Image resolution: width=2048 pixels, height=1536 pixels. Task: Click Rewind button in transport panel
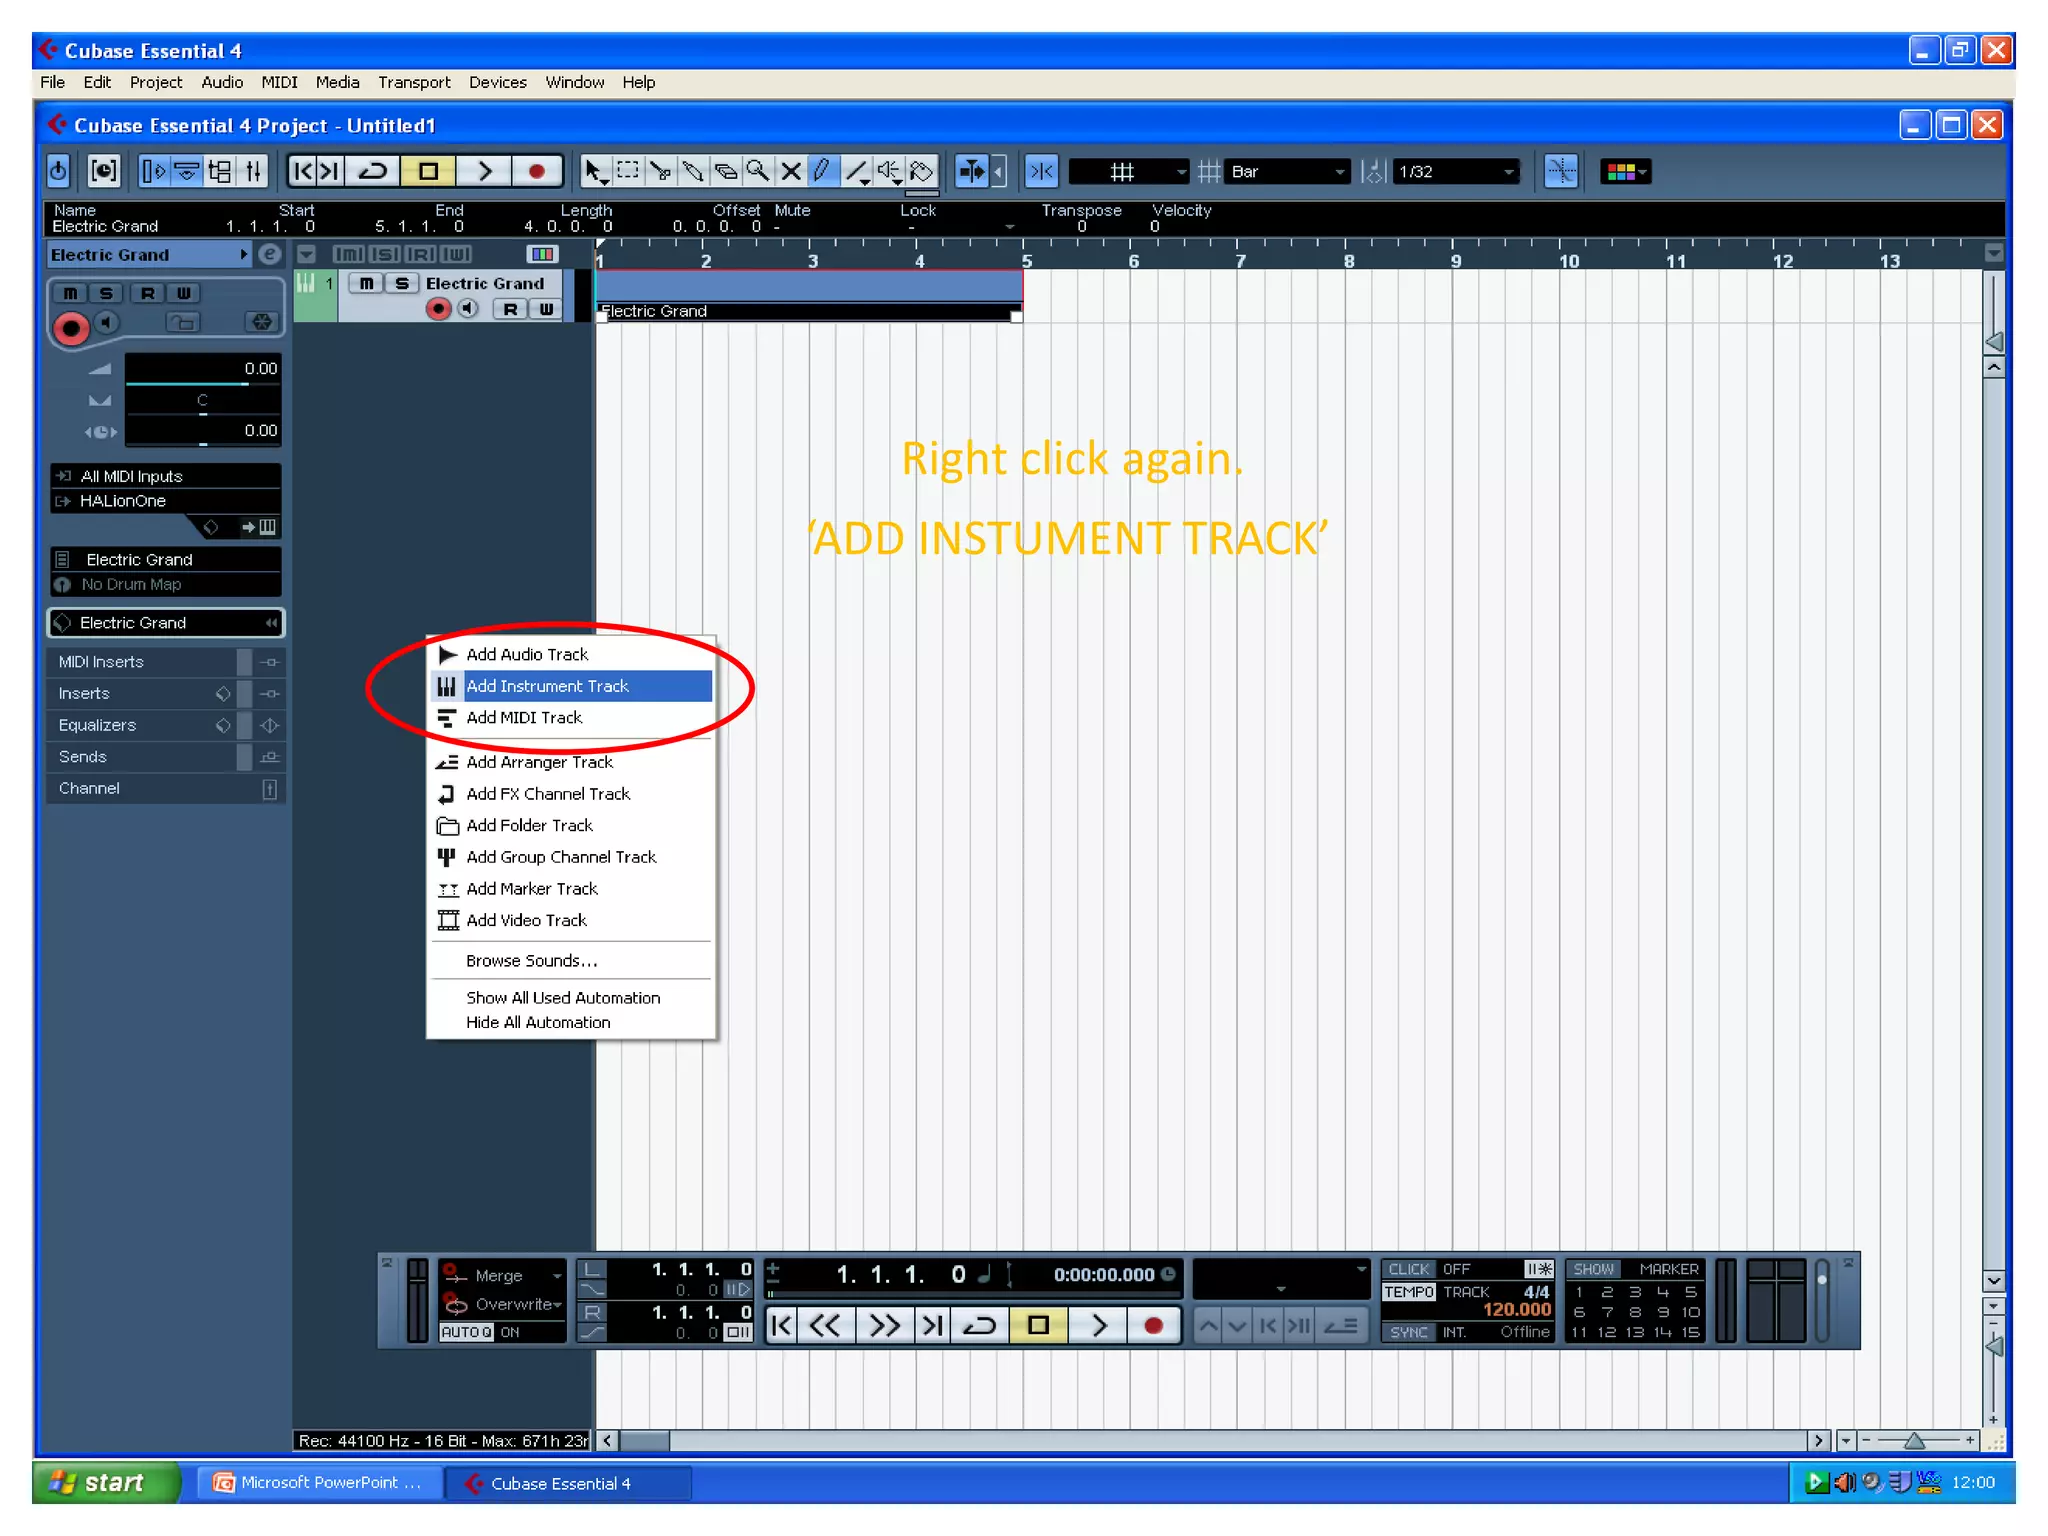pyautogui.click(x=825, y=1326)
